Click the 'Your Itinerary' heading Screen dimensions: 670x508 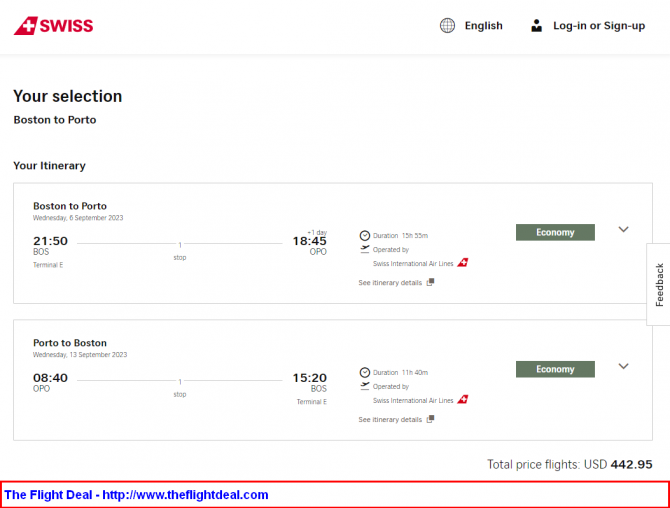click(x=50, y=166)
